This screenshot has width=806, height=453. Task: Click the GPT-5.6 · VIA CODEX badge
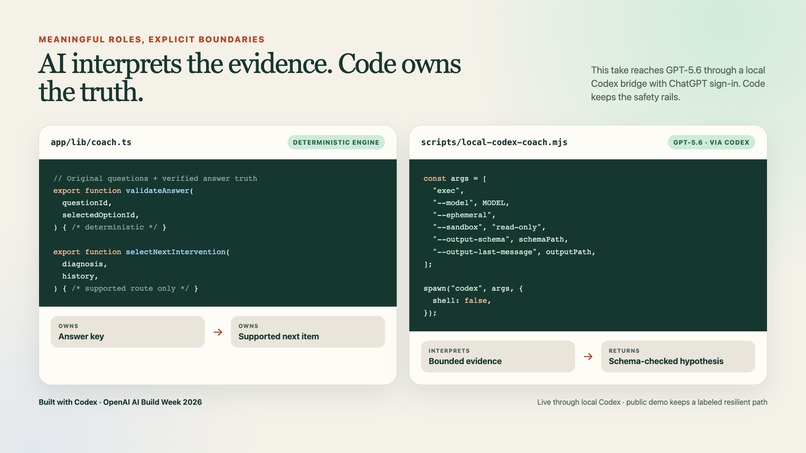[711, 142]
